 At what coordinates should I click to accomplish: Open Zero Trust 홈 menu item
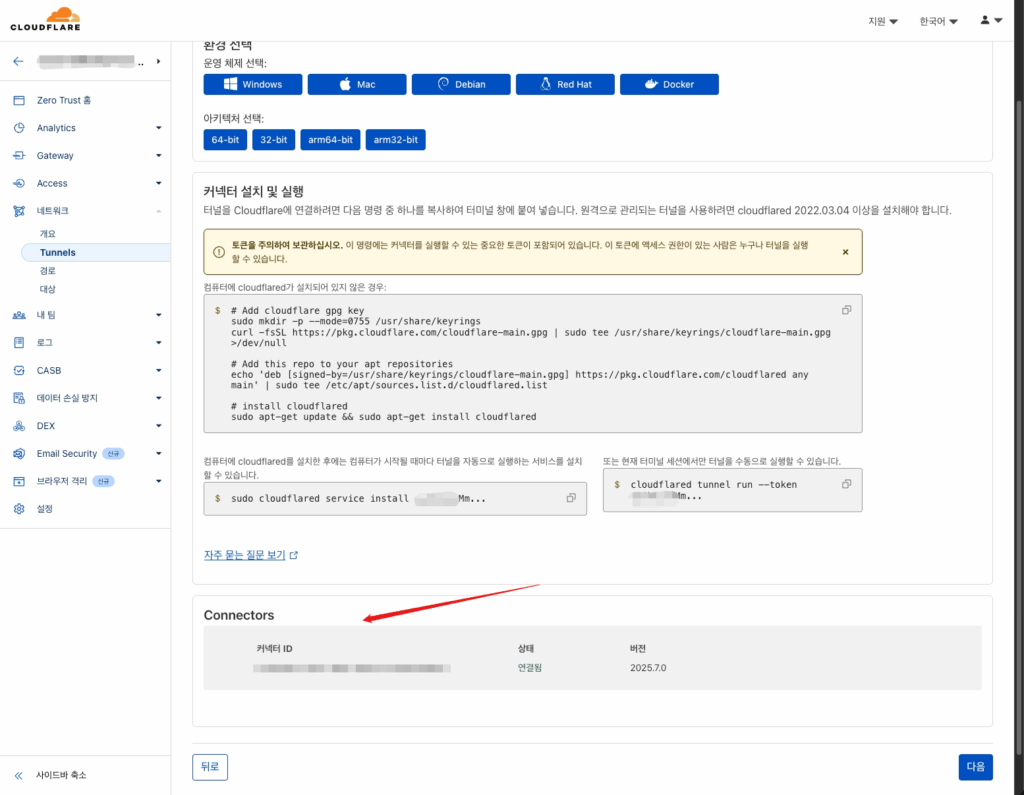pos(64,100)
